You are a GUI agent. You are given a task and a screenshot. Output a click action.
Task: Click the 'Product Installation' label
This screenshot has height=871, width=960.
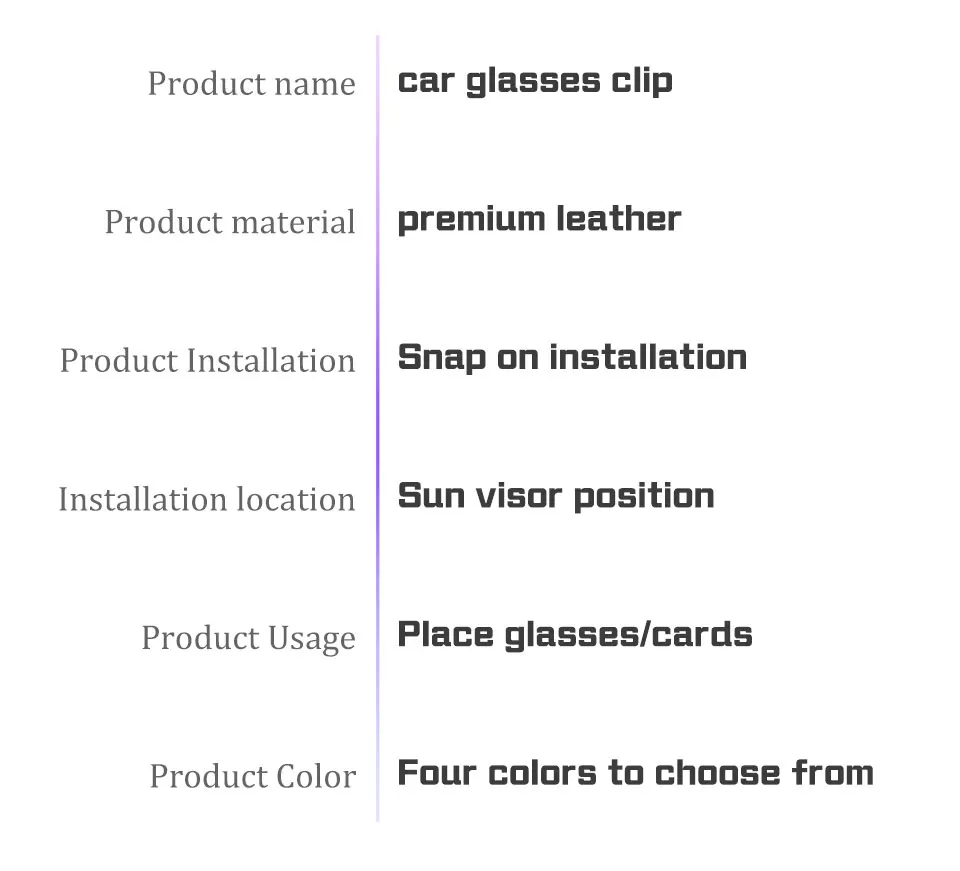pos(208,361)
